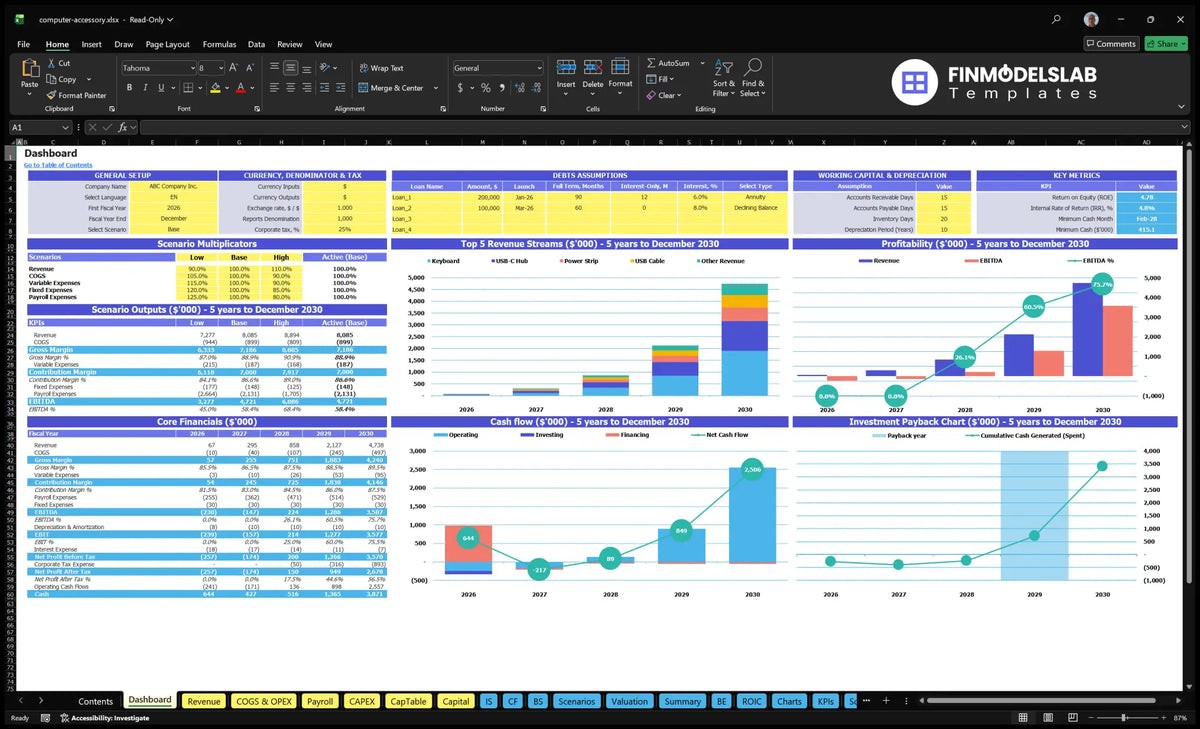Click the search magnifier in title bar

tap(1057, 19)
